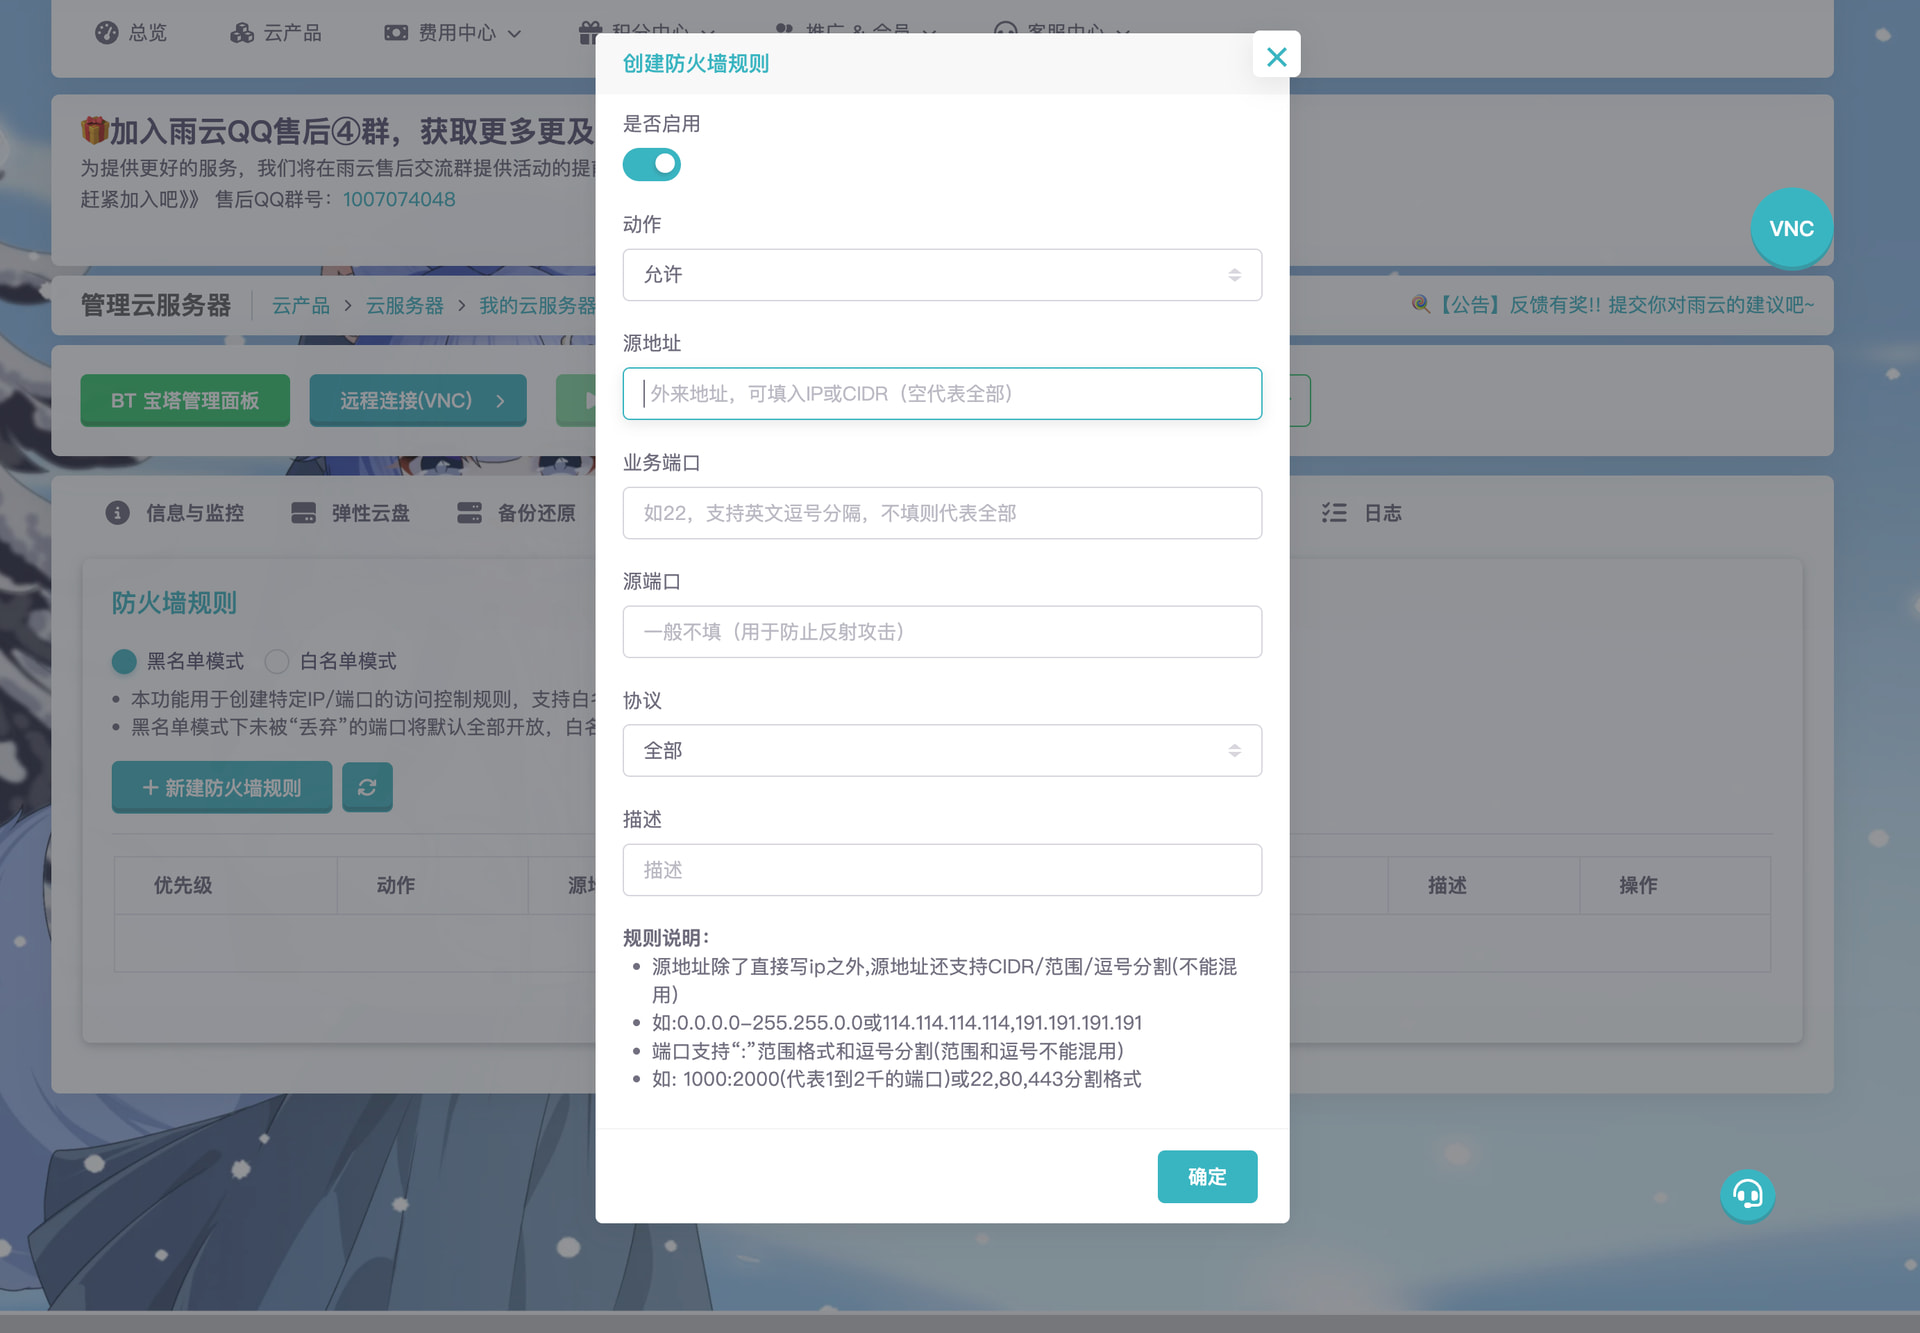Click the 云产品 cubes icon
Screen dimensions: 1920x1333
tap(242, 32)
